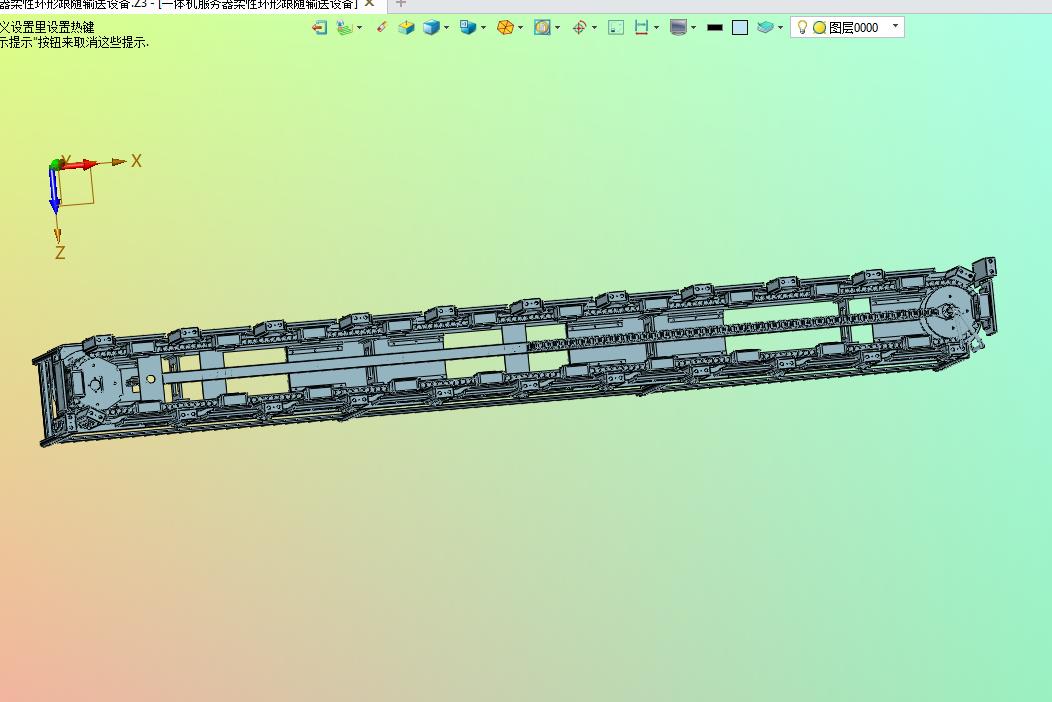Open the dimension icon dropdown arrow
The width and height of the screenshot is (1052, 702).
tap(656, 28)
